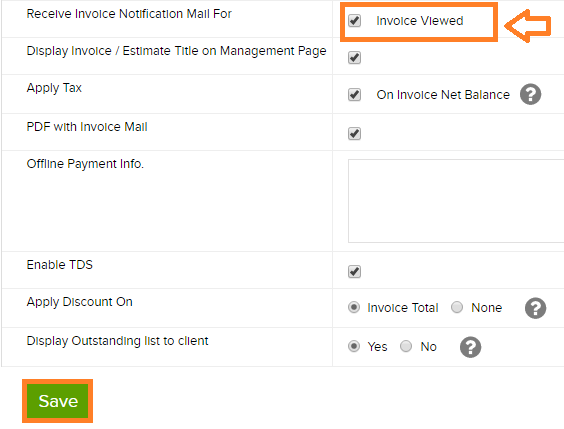Choose None for Apply Discount On
Image resolution: width=564 pixels, height=429 pixels.
pyautogui.click(x=457, y=307)
